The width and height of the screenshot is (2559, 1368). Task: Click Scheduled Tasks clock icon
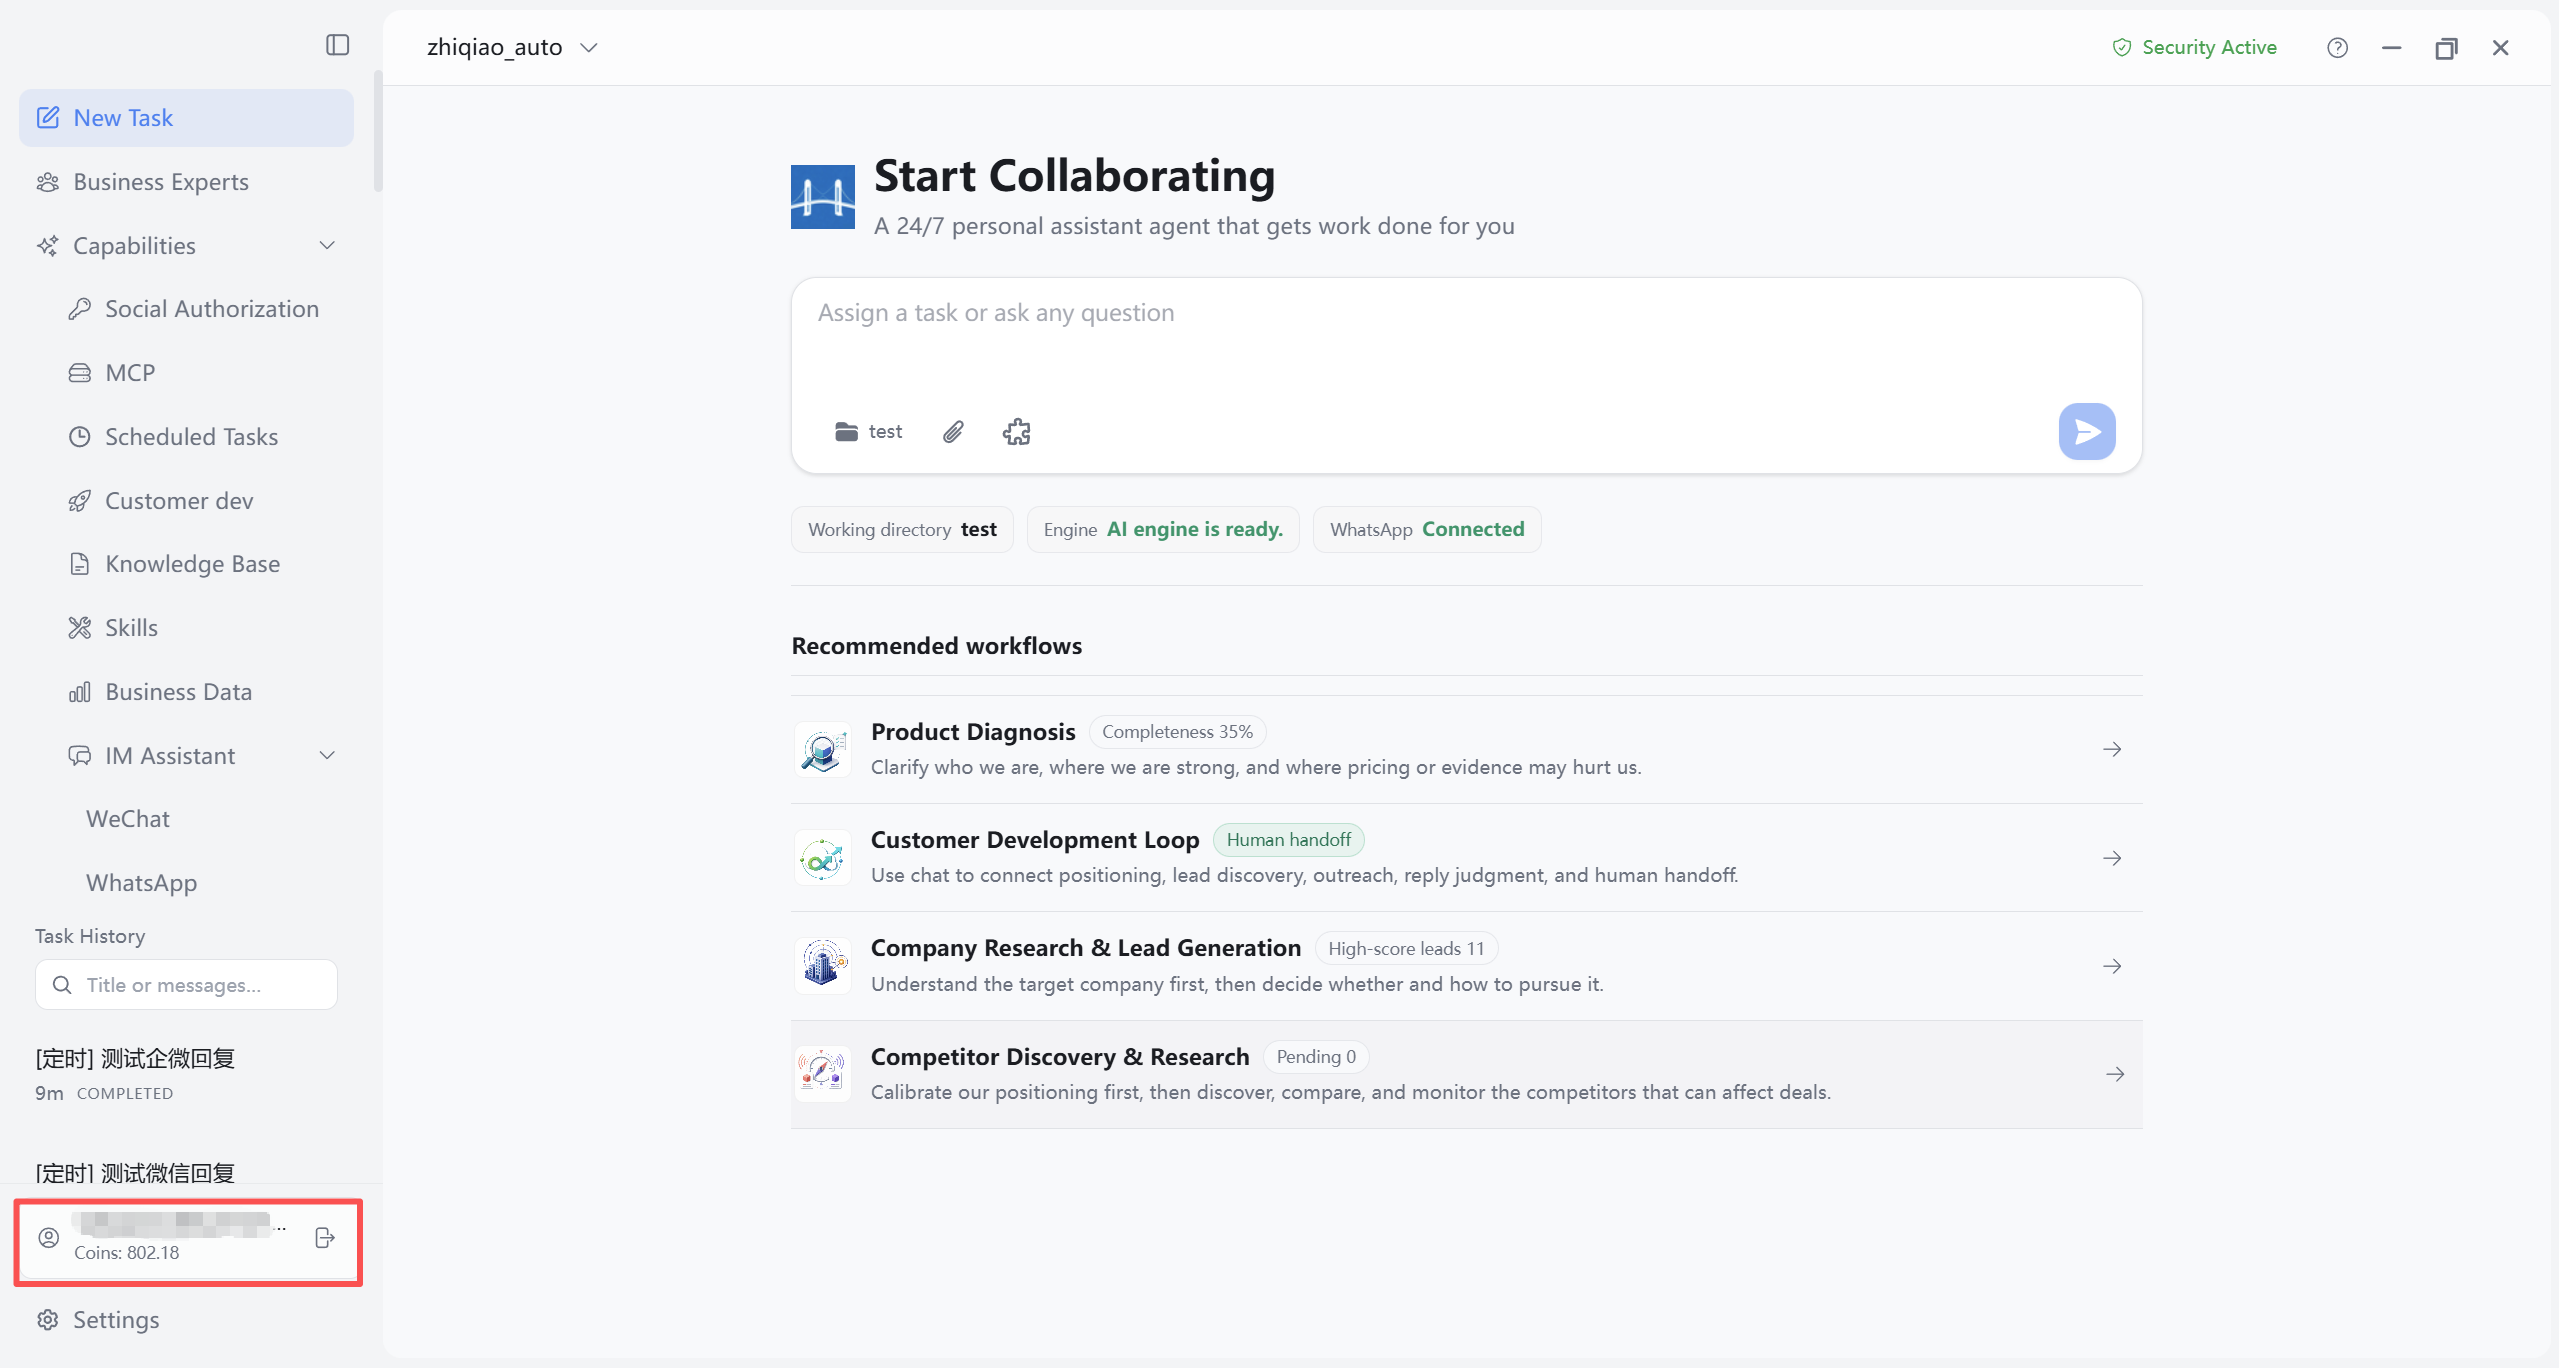pyautogui.click(x=80, y=437)
